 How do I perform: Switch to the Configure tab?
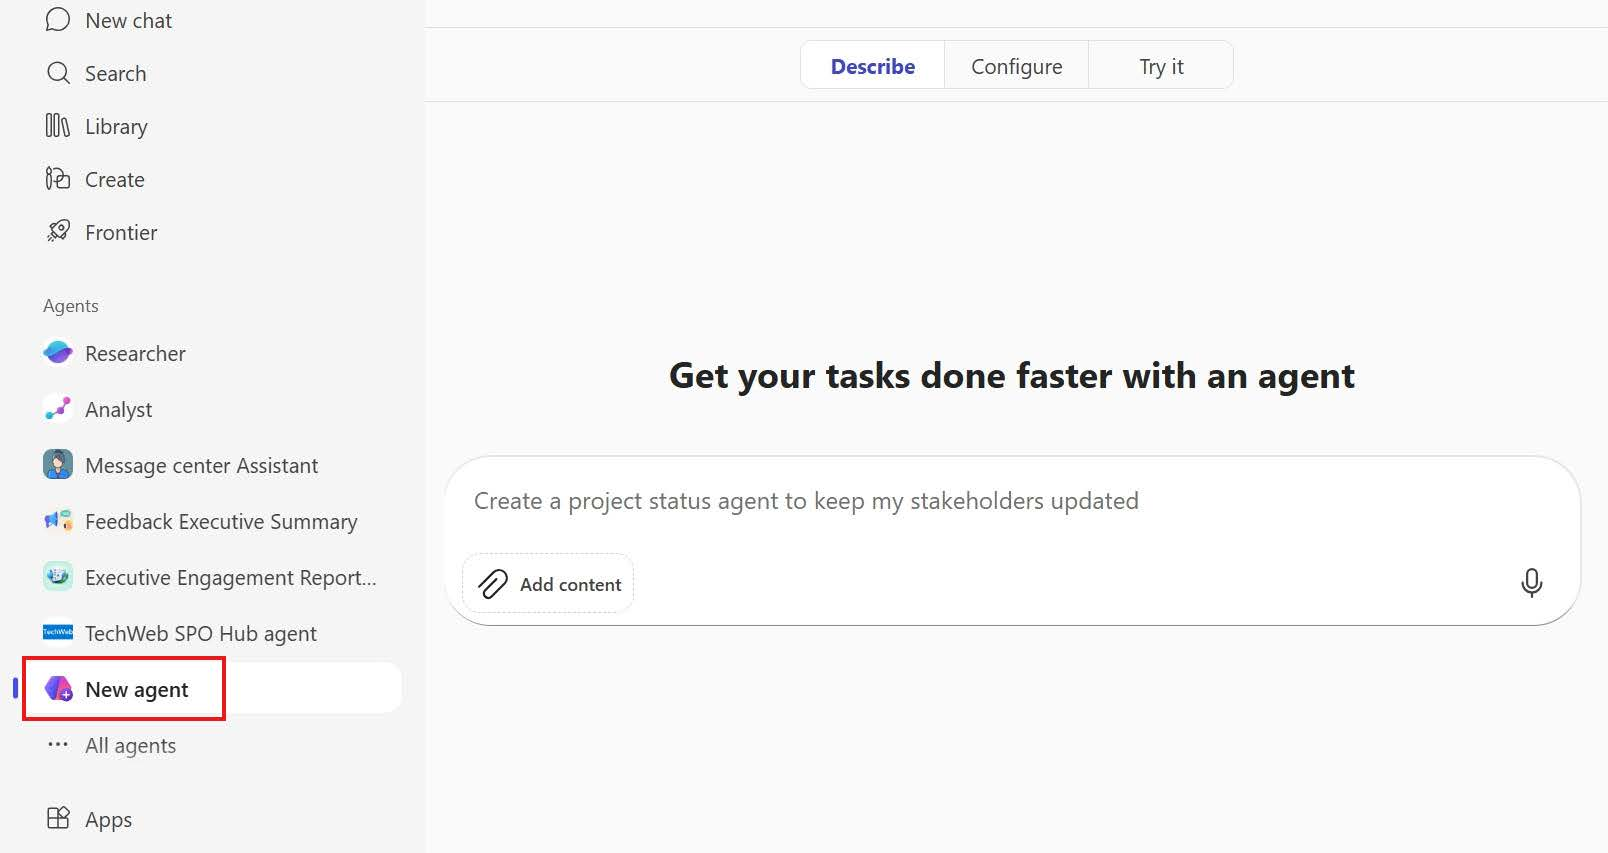(x=1017, y=66)
